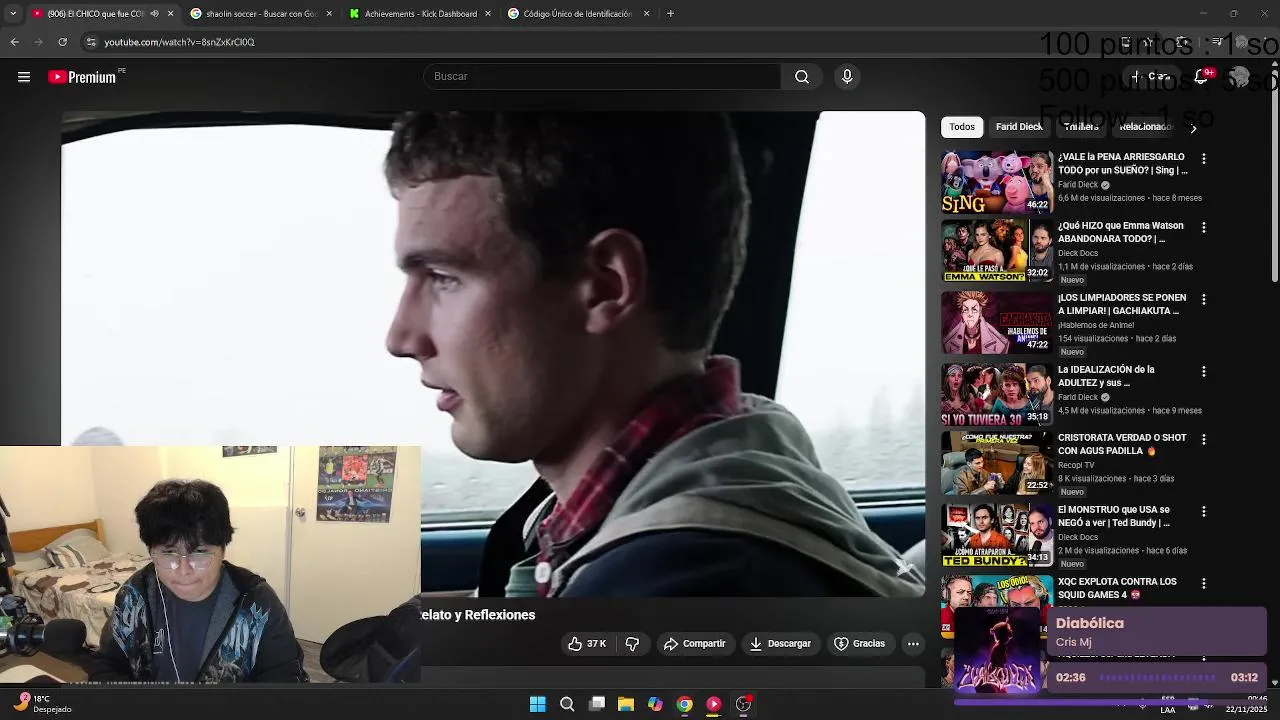Close the Código Único tab

click(646, 14)
